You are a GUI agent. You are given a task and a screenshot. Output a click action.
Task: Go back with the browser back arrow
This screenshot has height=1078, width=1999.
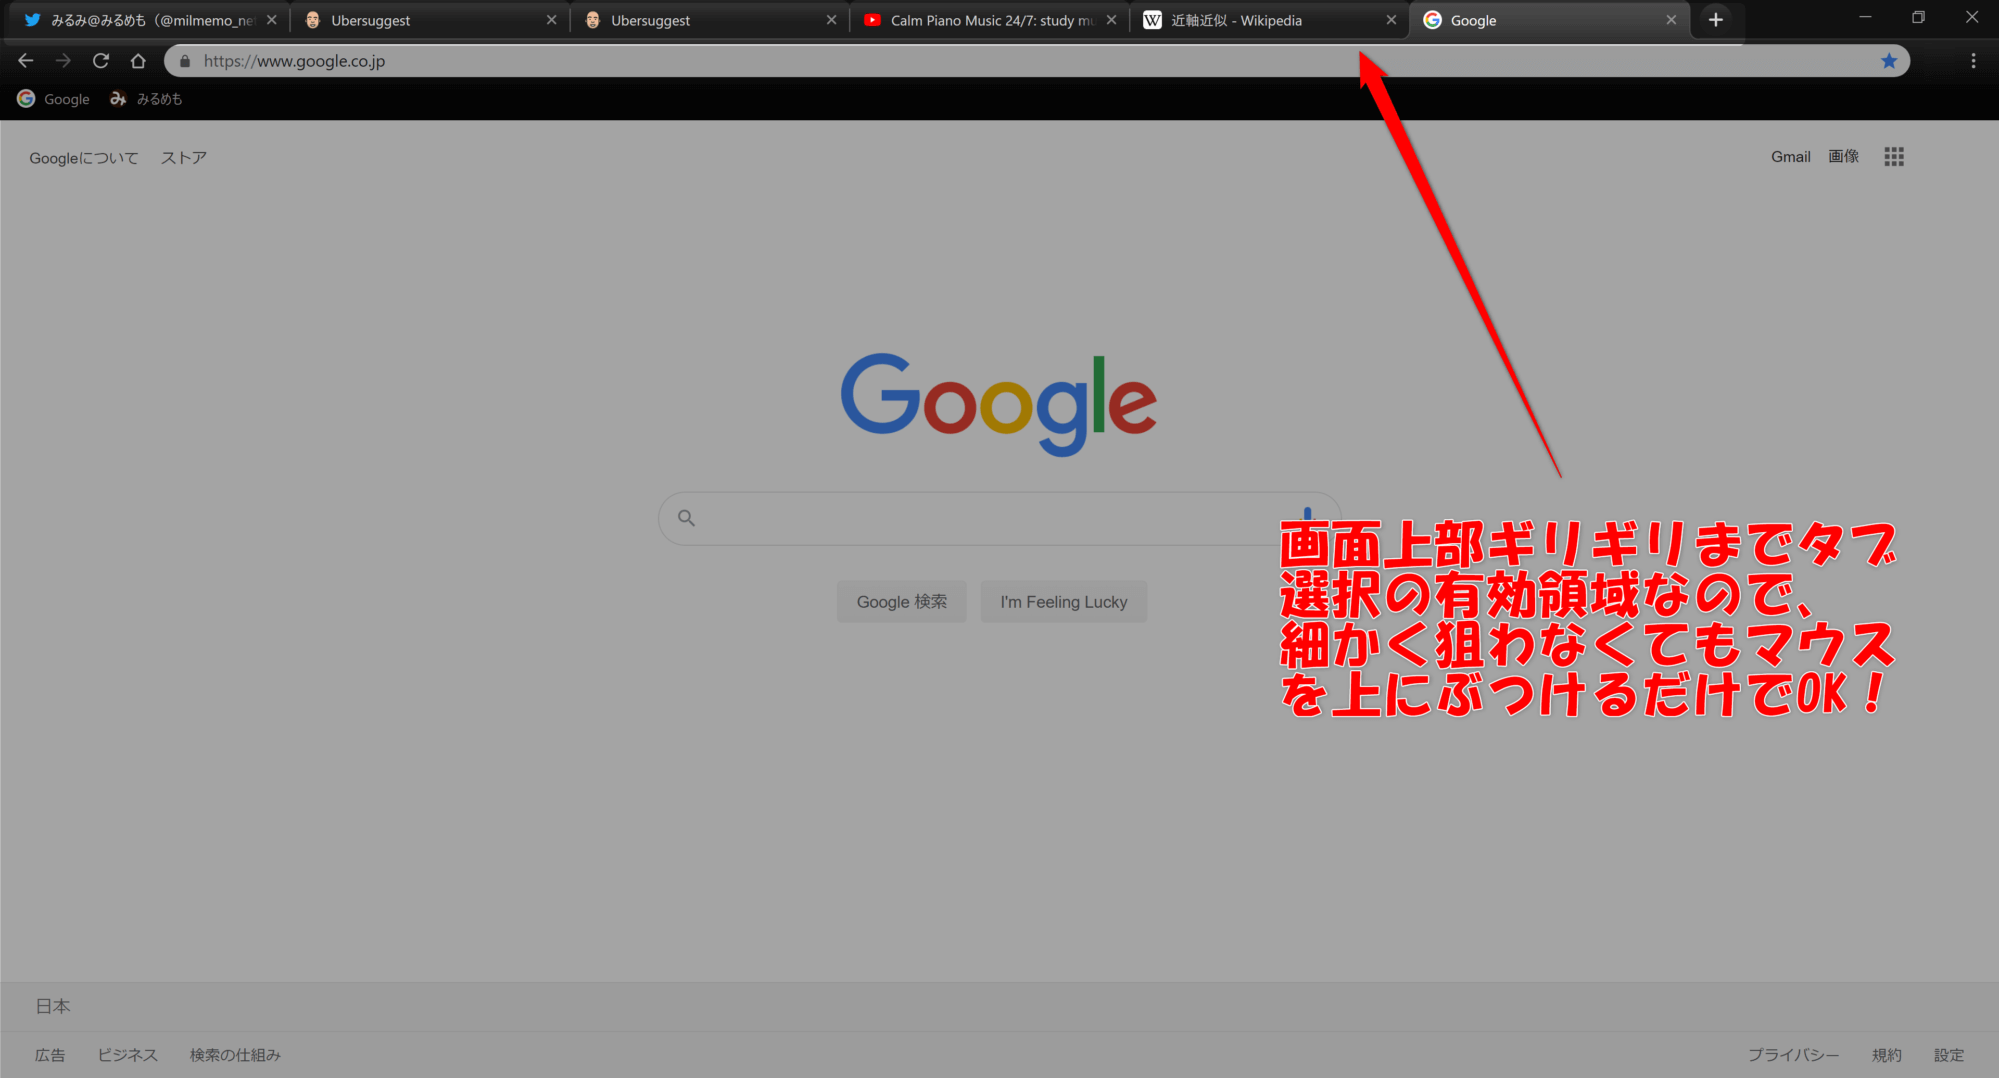pos(26,61)
